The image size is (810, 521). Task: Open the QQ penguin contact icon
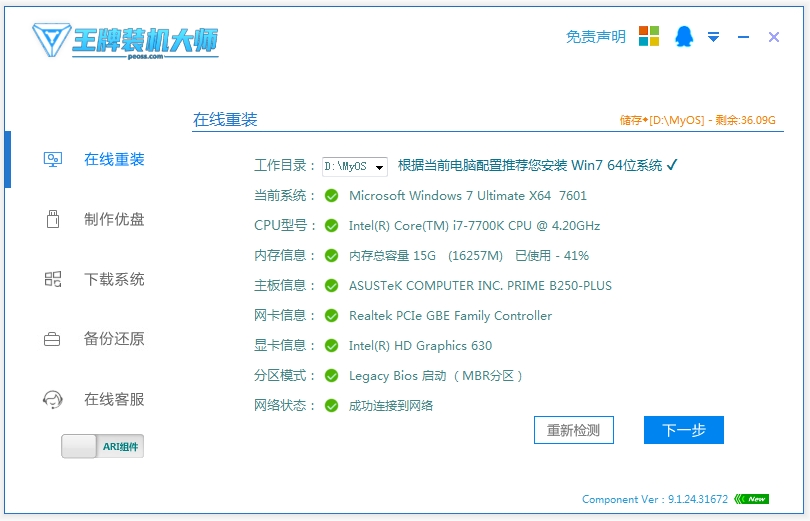tap(684, 37)
